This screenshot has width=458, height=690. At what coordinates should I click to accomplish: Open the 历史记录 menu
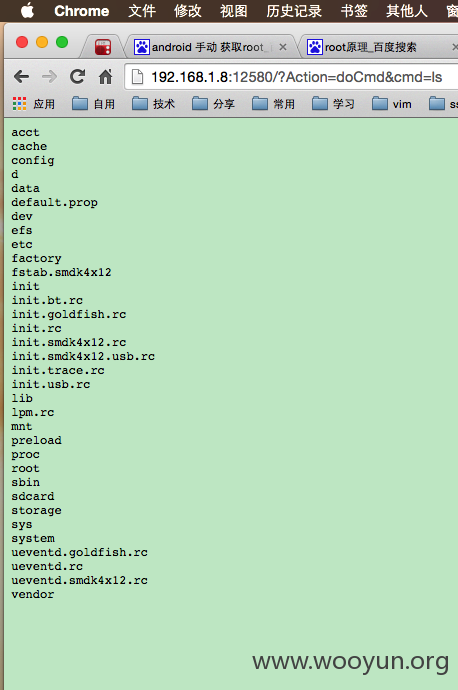[x=294, y=11]
